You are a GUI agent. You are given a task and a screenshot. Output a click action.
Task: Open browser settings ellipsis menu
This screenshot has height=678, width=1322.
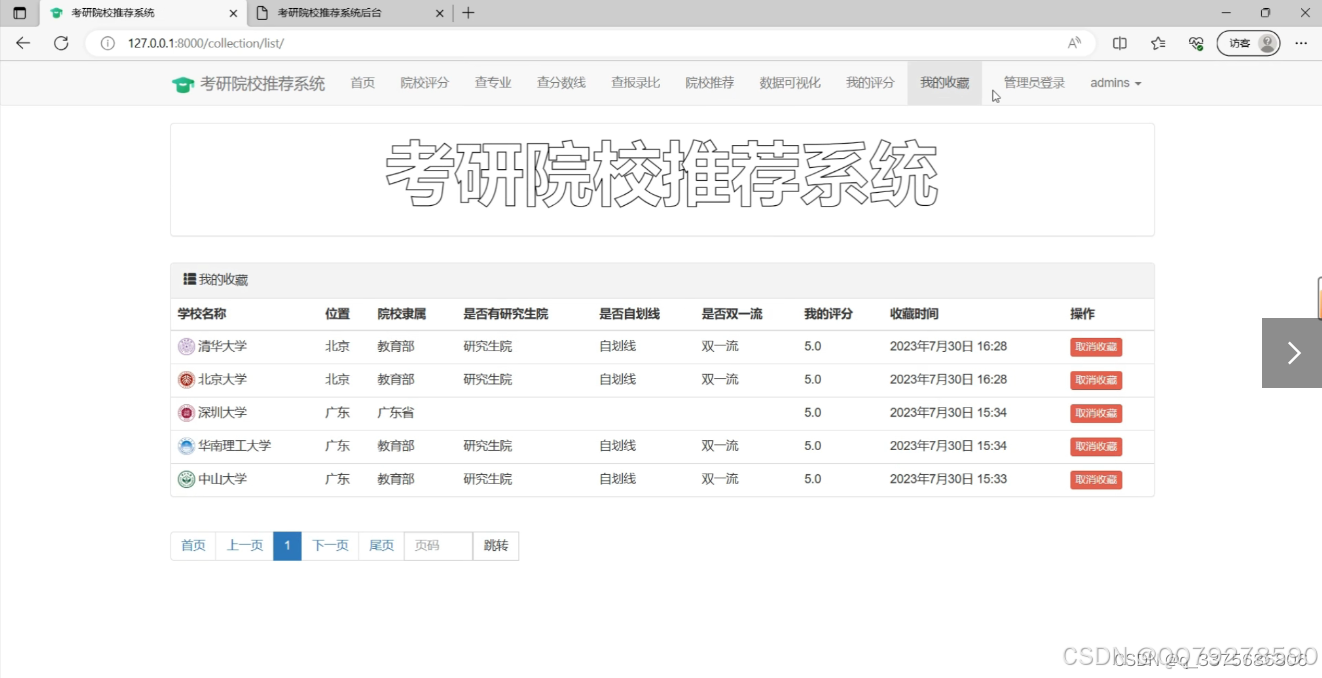[1301, 43]
